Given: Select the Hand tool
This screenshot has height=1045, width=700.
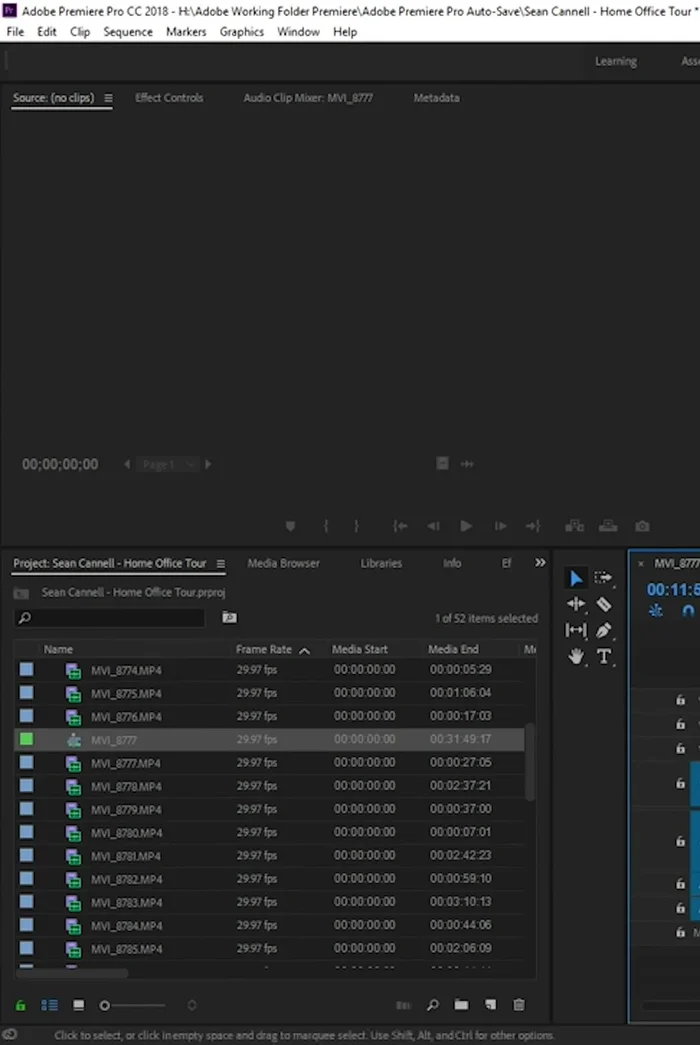Looking at the screenshot, I should 576,656.
